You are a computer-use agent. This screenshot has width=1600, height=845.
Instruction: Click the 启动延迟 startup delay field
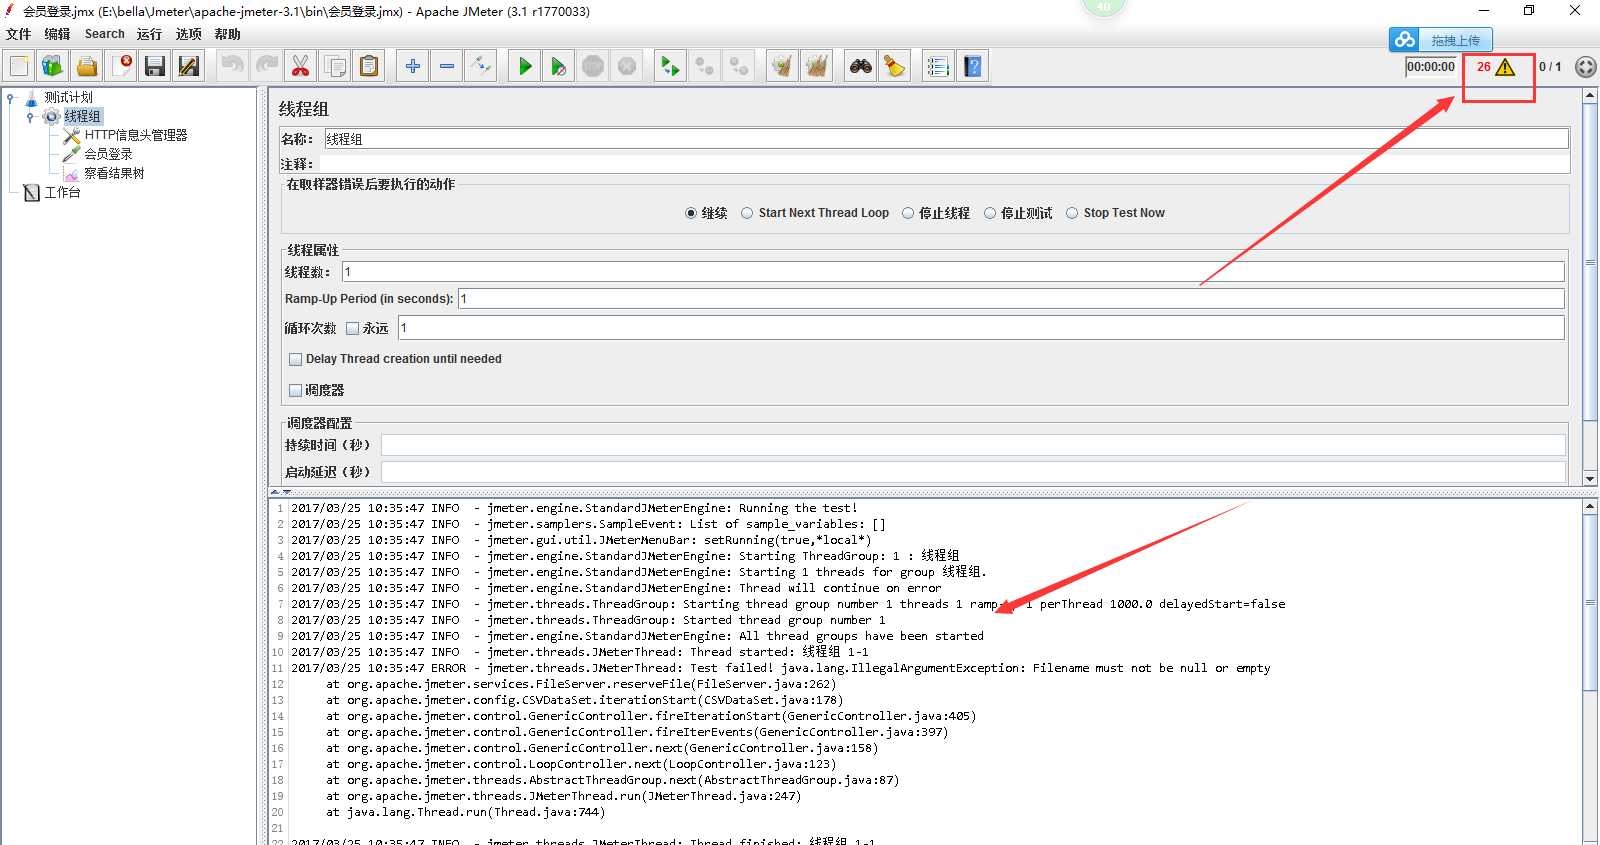pyautogui.click(x=973, y=472)
